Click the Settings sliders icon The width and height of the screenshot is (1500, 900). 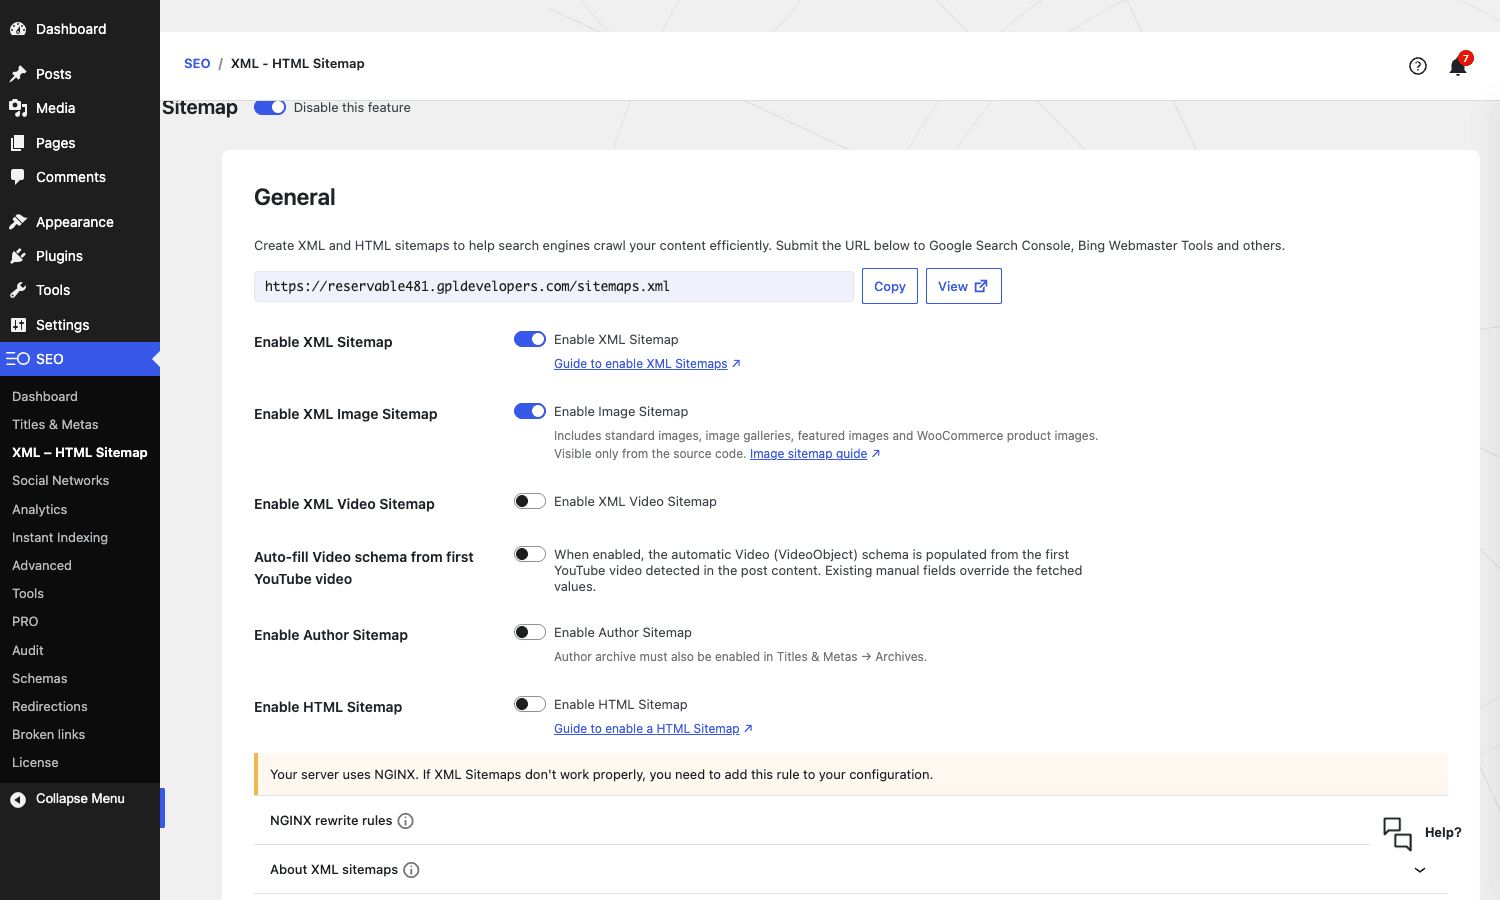[18, 325]
